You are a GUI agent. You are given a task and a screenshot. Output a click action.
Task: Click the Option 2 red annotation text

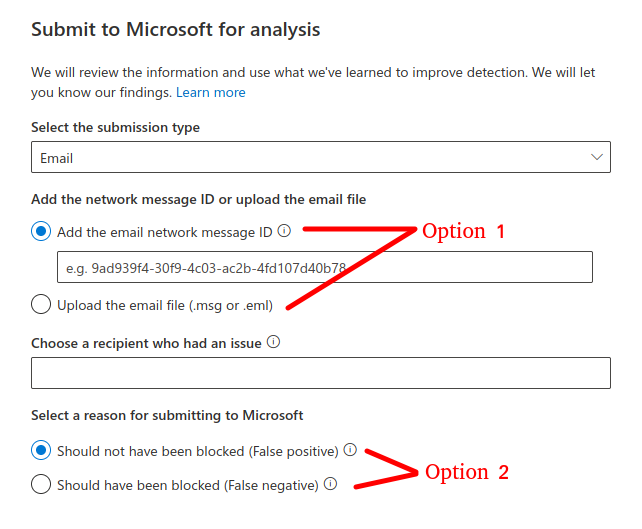click(467, 472)
